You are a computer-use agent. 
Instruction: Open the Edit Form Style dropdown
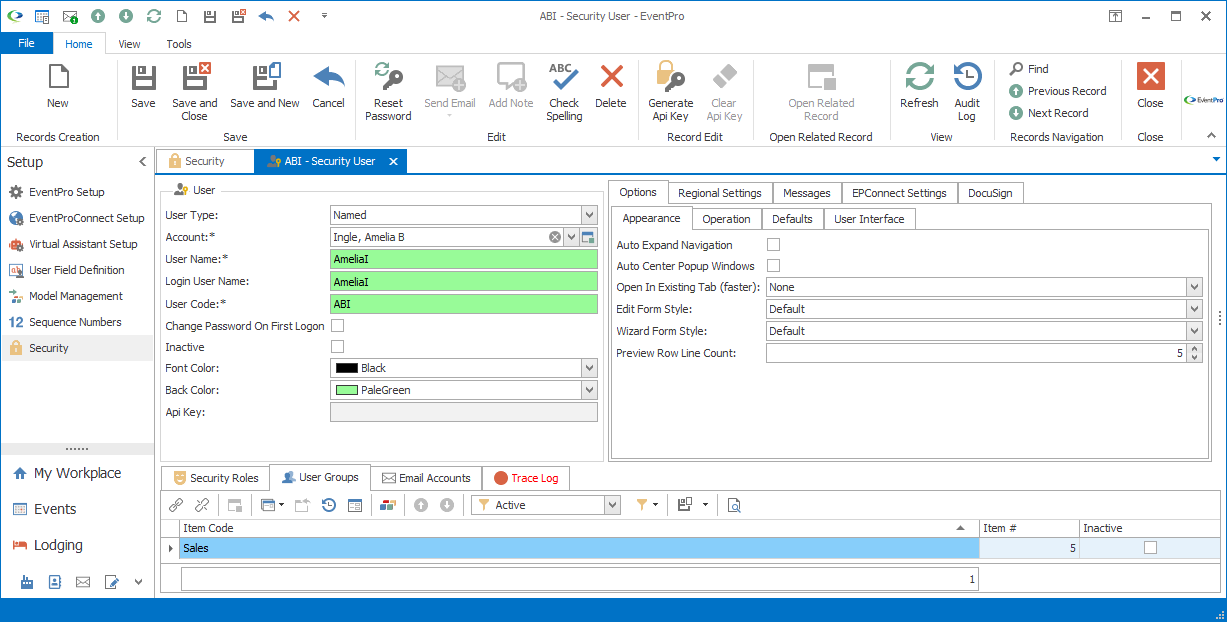tap(1194, 309)
